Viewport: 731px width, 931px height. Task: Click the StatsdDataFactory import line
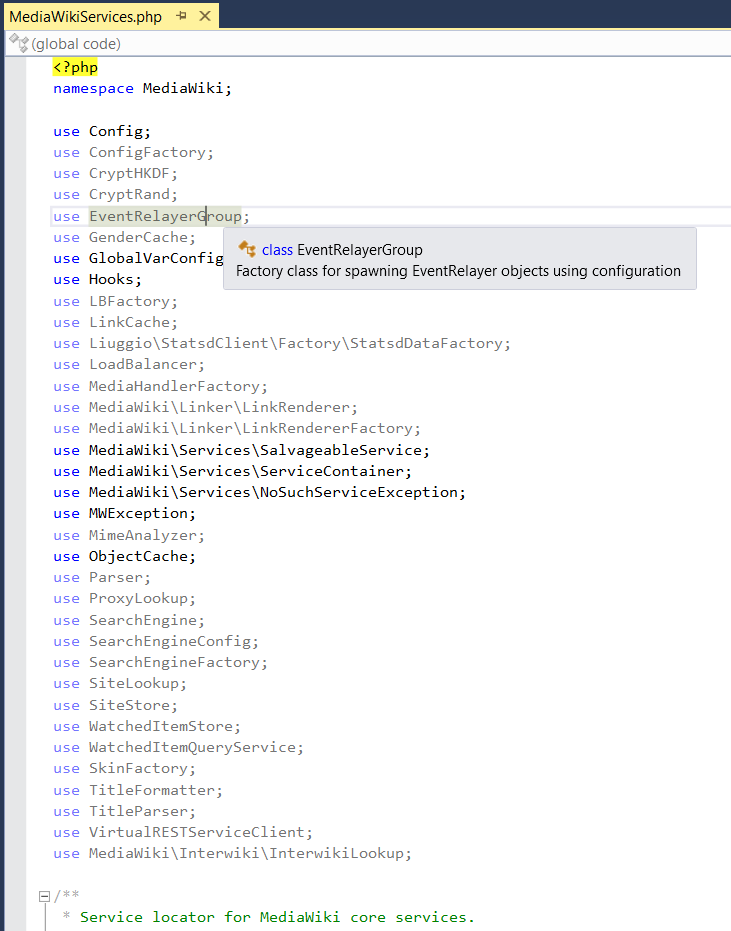point(281,344)
